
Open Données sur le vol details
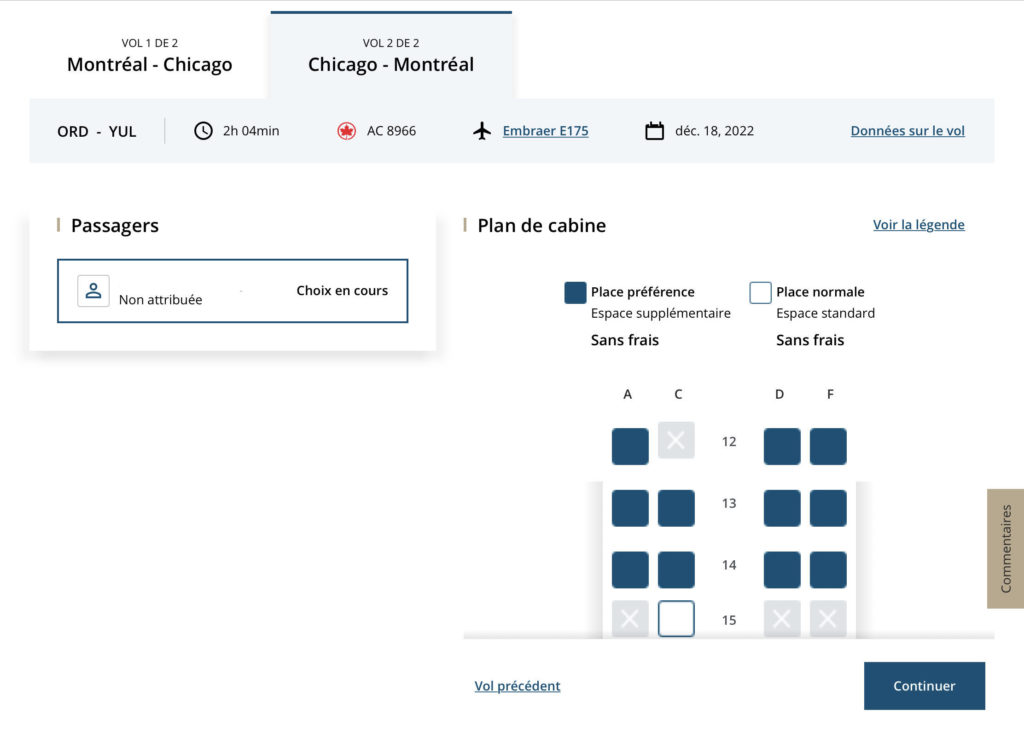coord(907,131)
